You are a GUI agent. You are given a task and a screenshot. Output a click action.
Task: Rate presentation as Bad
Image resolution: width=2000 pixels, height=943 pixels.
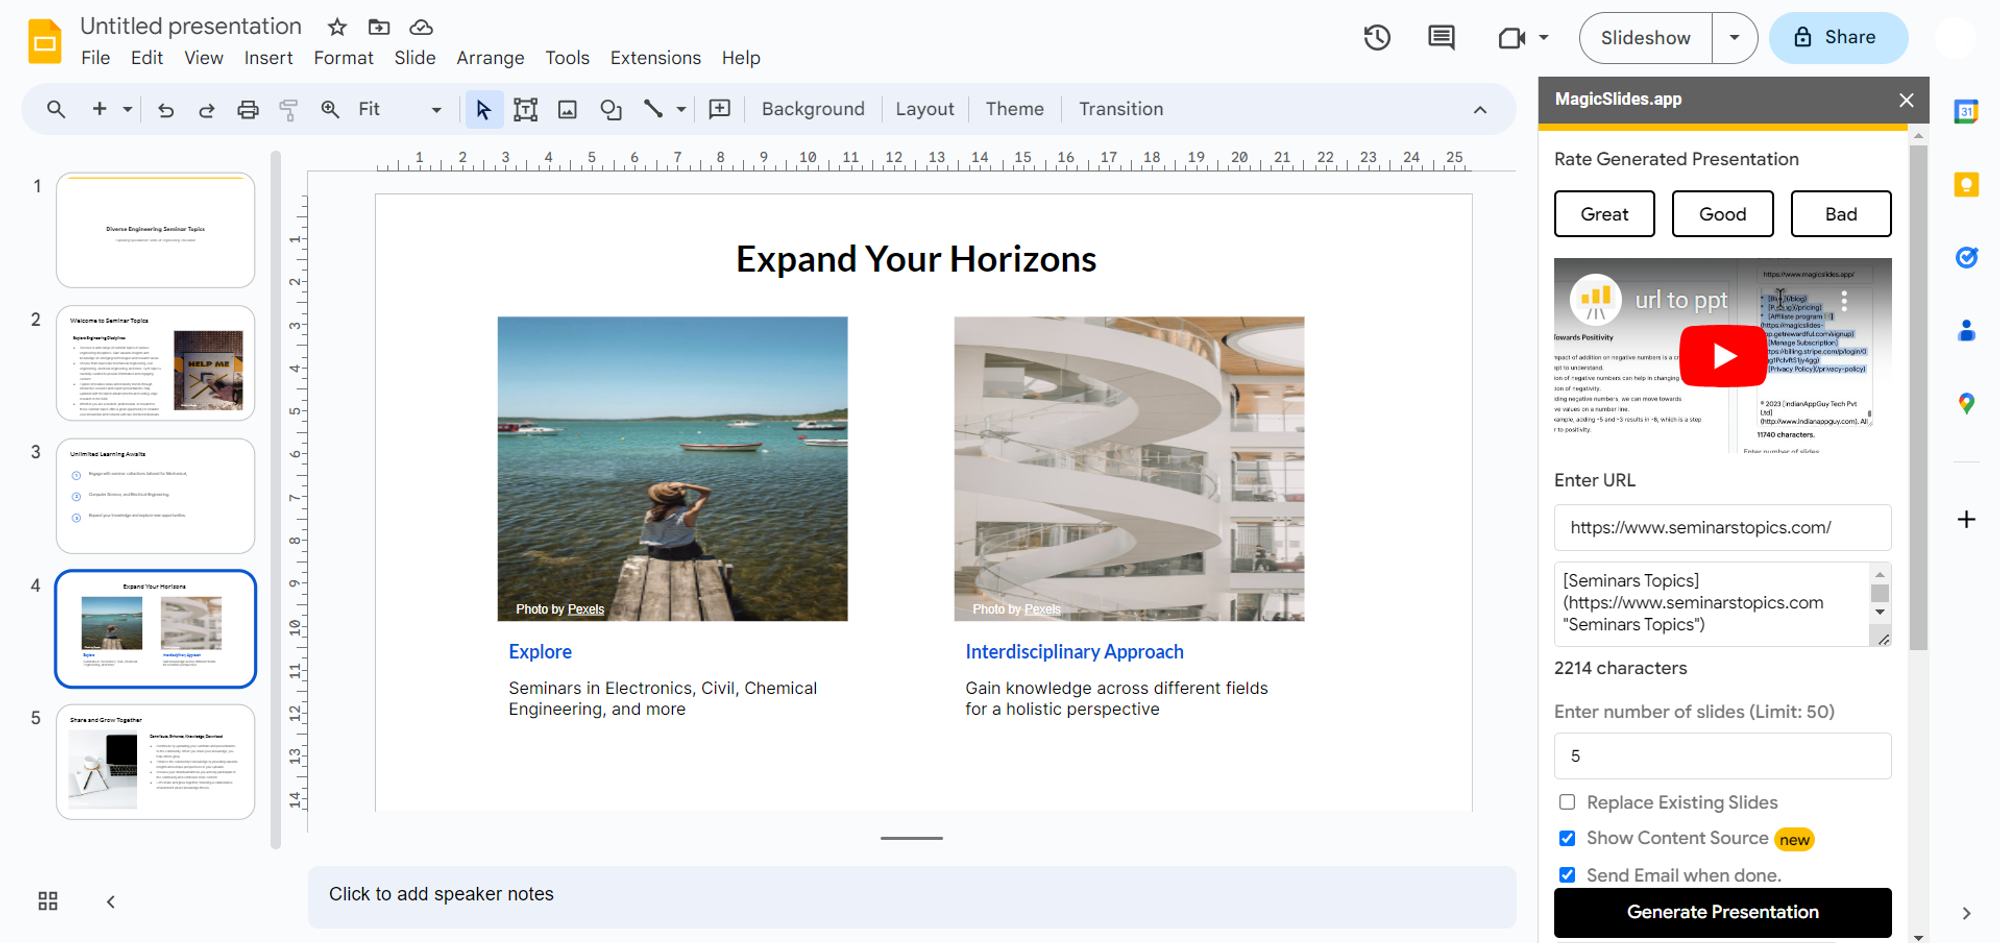(x=1840, y=214)
